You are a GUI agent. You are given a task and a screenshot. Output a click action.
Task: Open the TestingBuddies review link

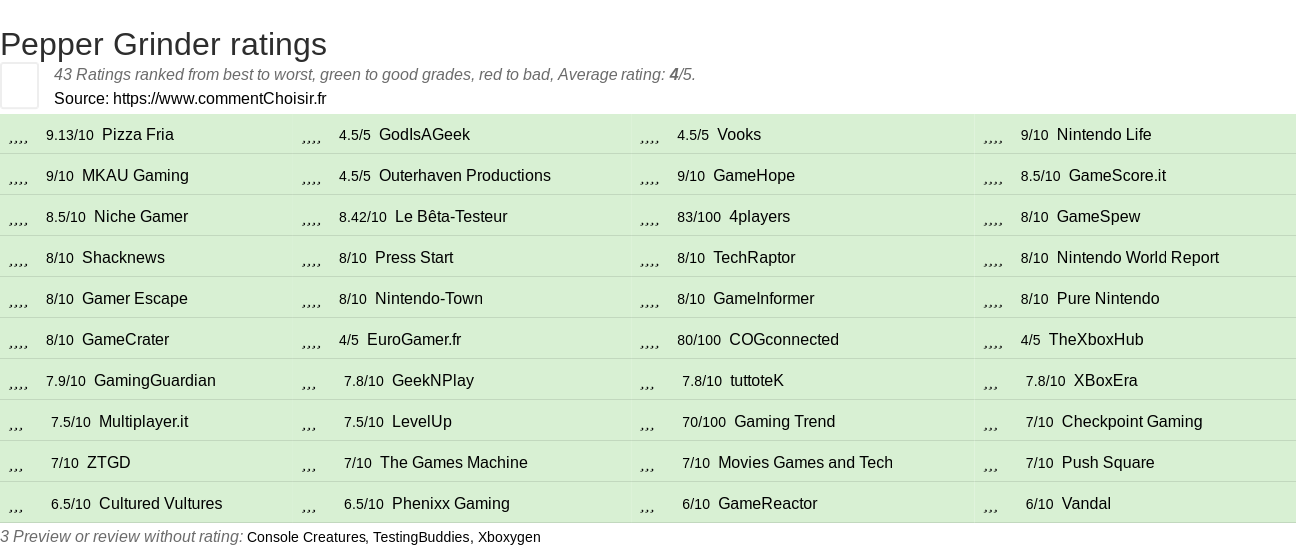421,537
